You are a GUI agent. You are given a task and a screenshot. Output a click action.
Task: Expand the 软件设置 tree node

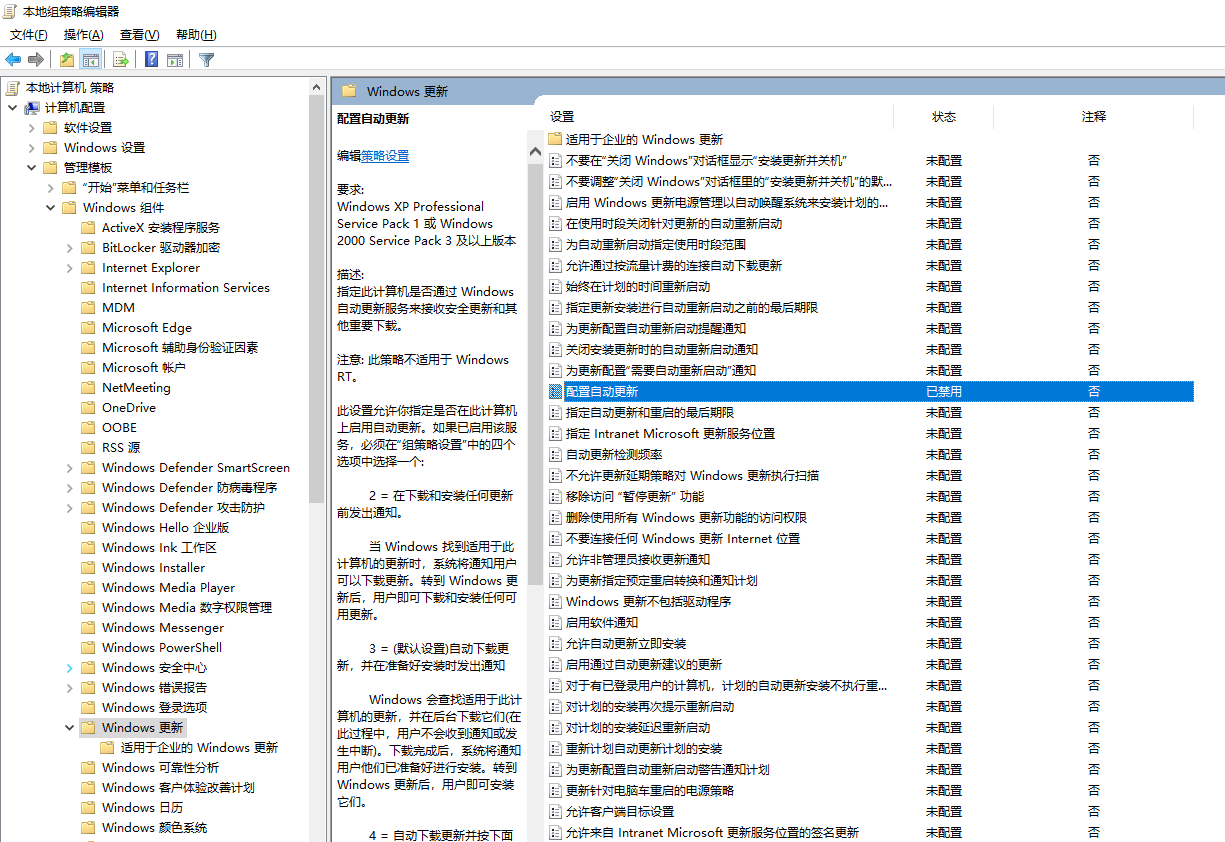[31, 127]
